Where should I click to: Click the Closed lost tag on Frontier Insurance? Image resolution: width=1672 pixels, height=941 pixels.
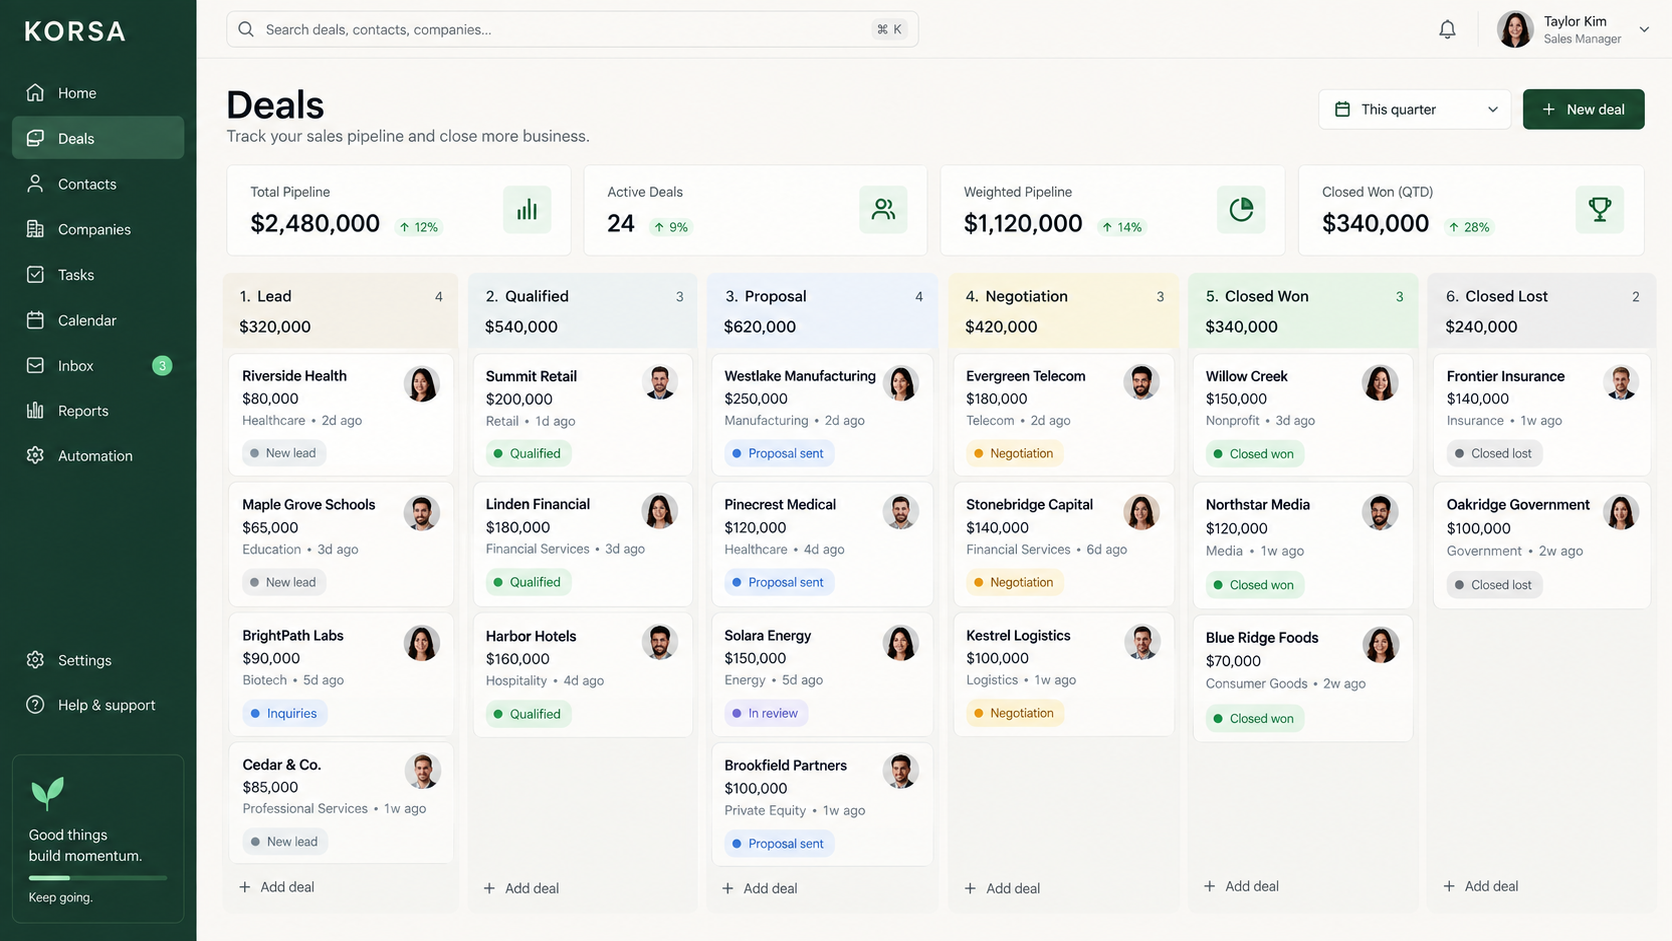point(1494,454)
